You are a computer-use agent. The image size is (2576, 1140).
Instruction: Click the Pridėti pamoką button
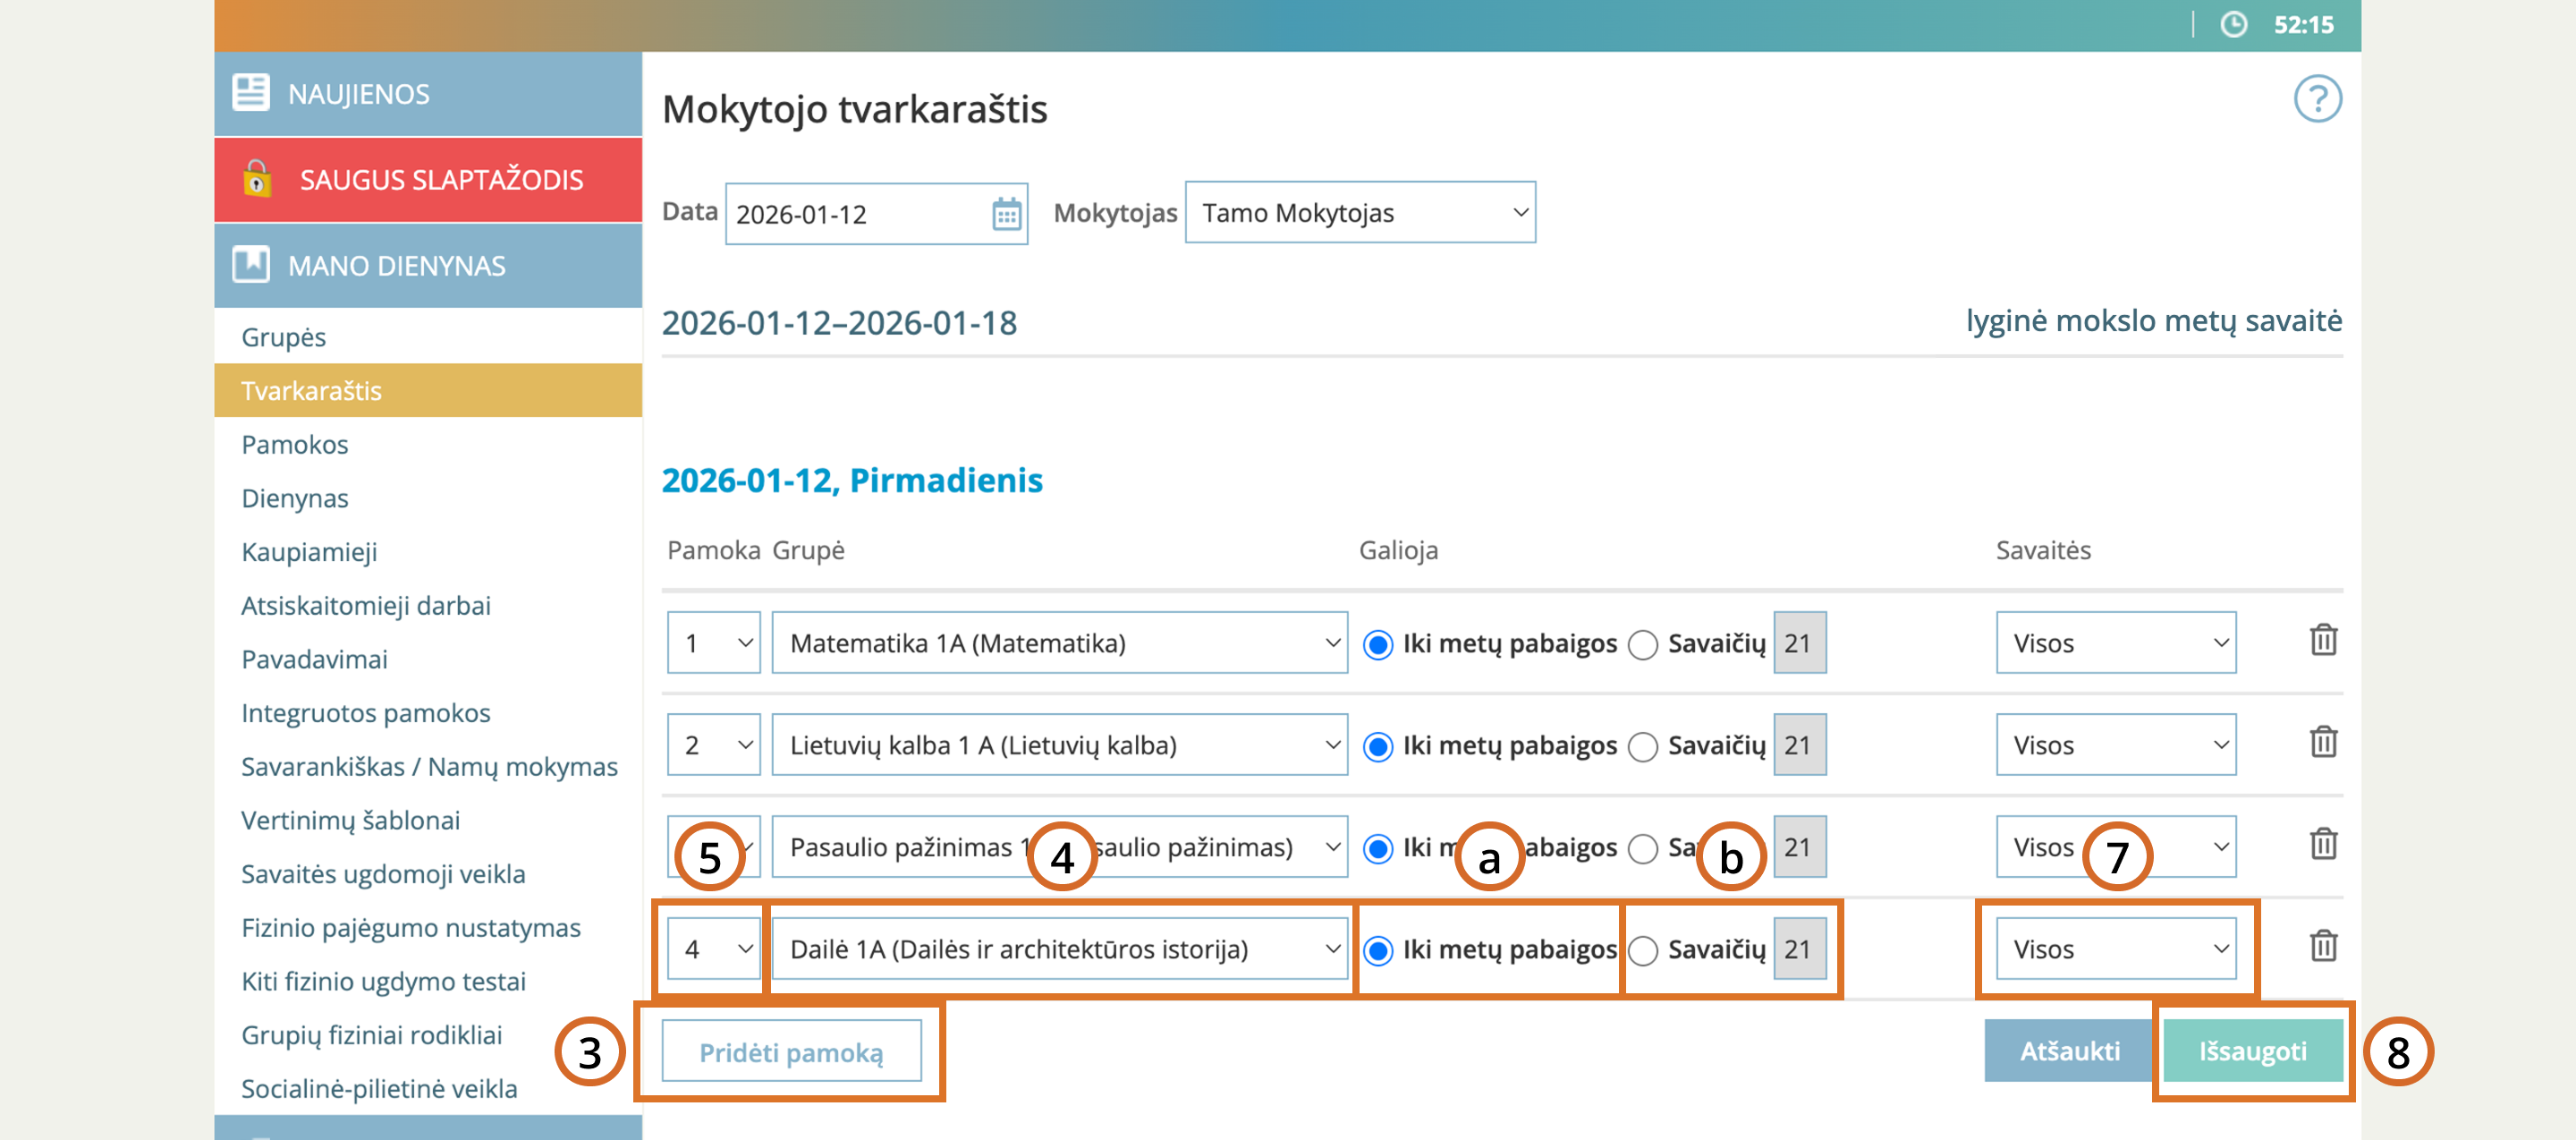(x=791, y=1052)
